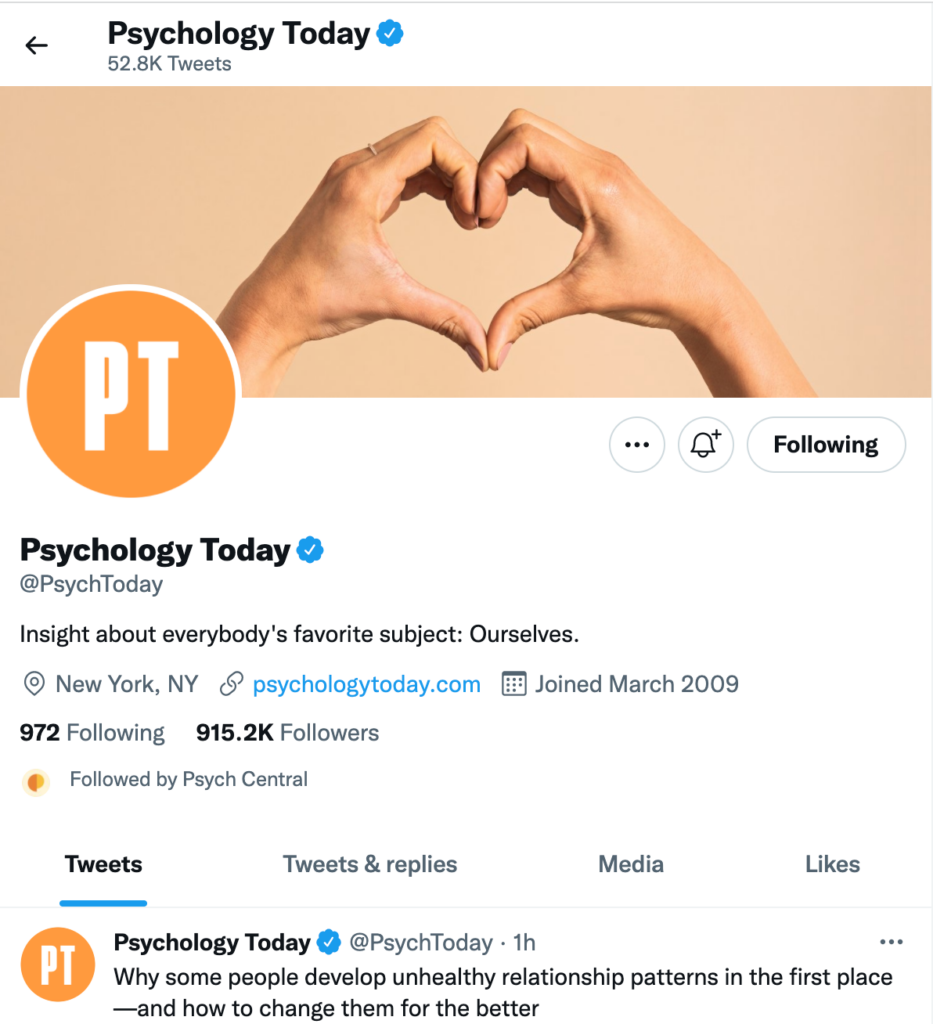Switch to Tweets & replies tab
The image size is (933, 1024).
[370, 865]
